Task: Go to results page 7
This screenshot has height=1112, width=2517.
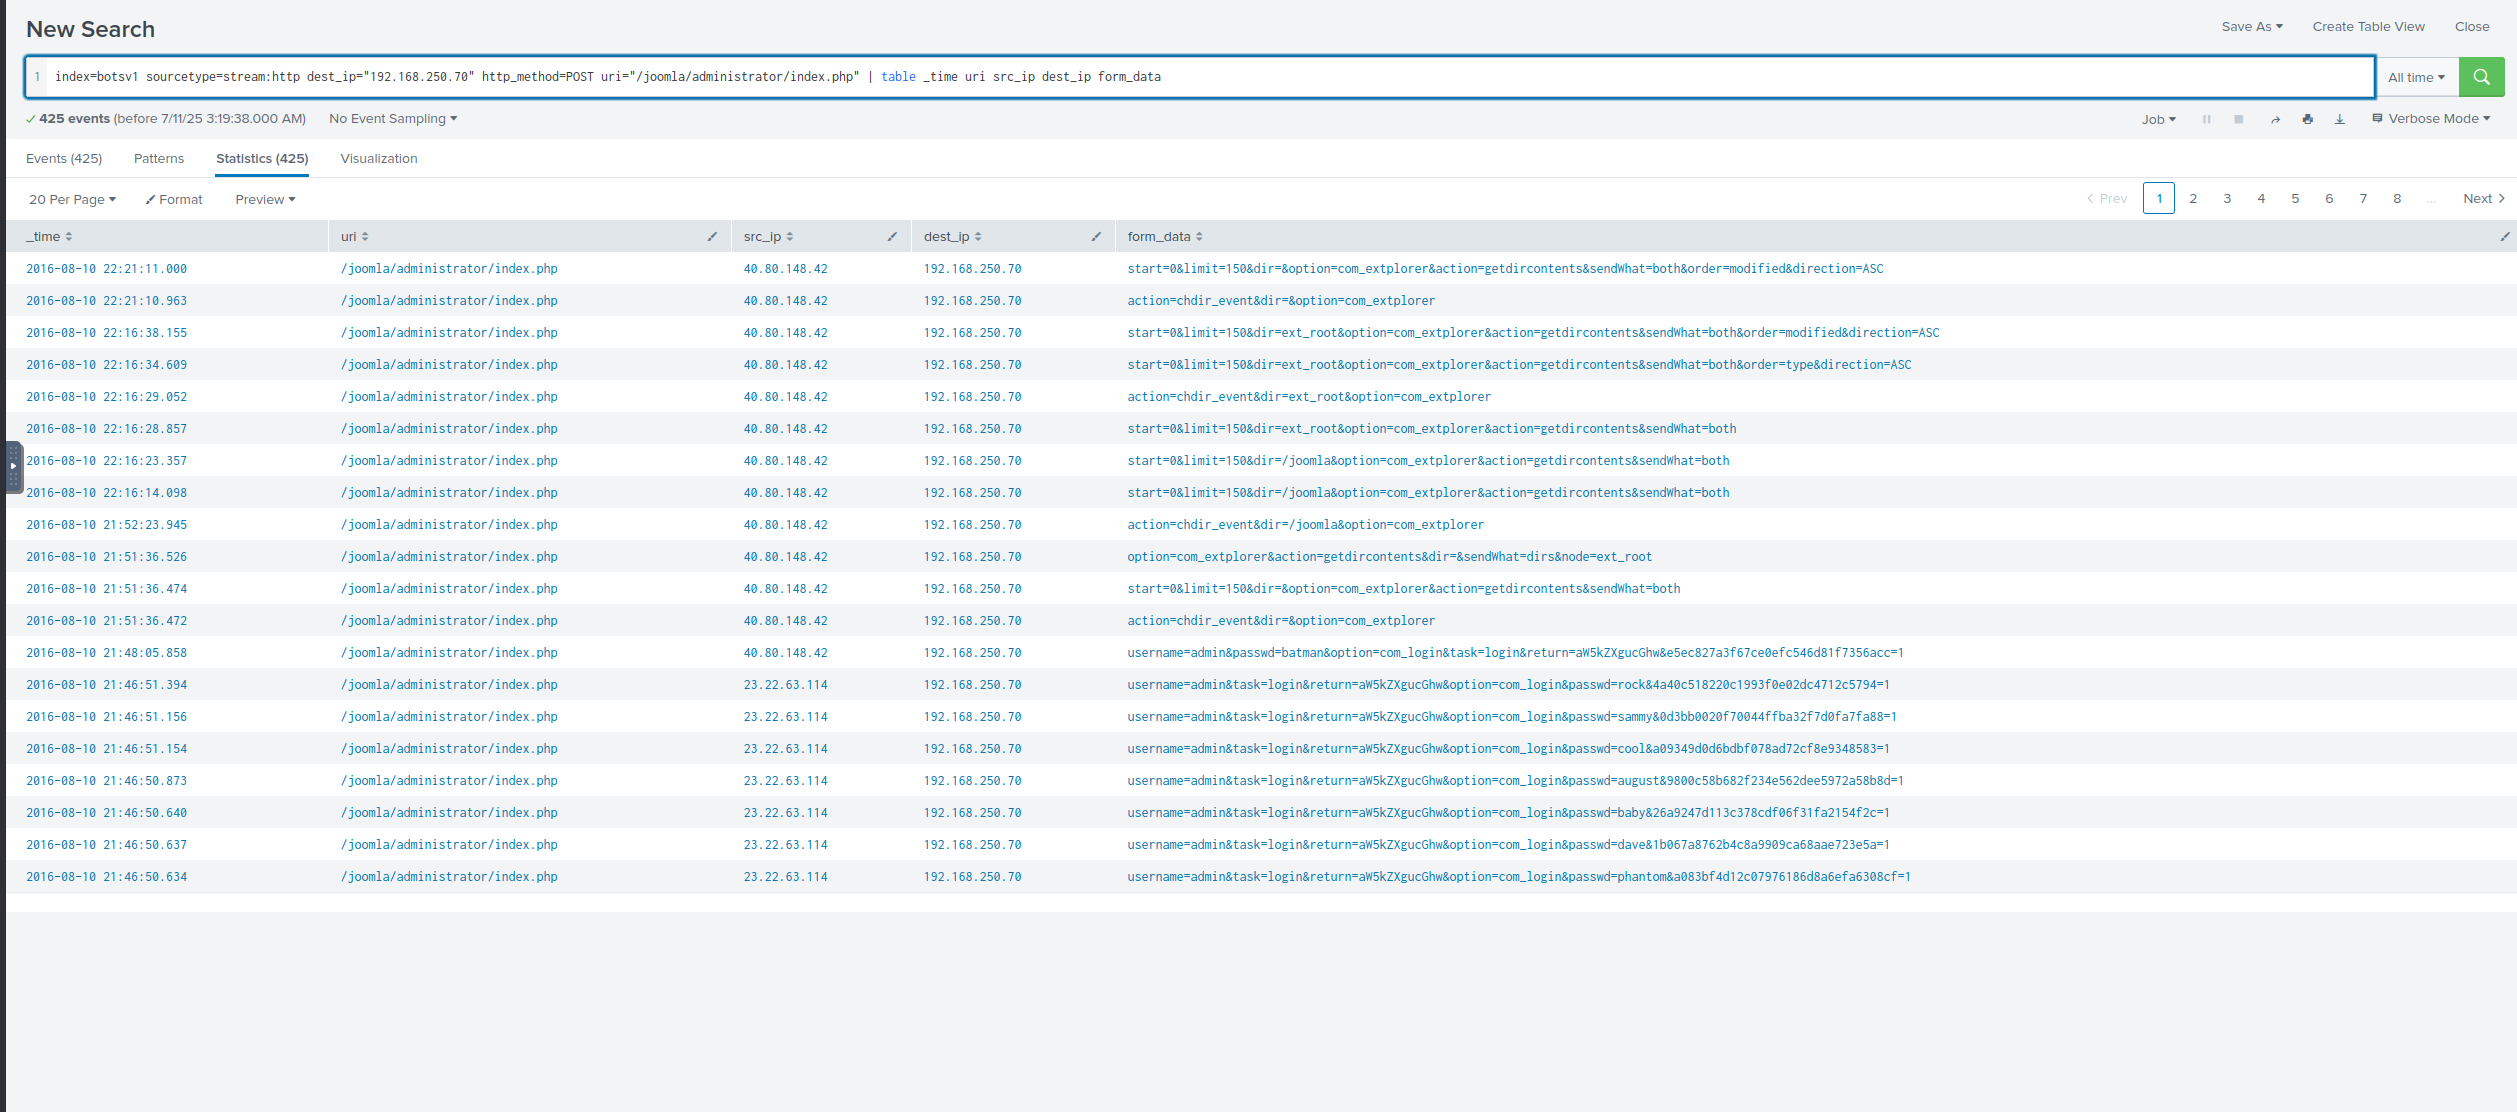Action: click(x=2363, y=199)
